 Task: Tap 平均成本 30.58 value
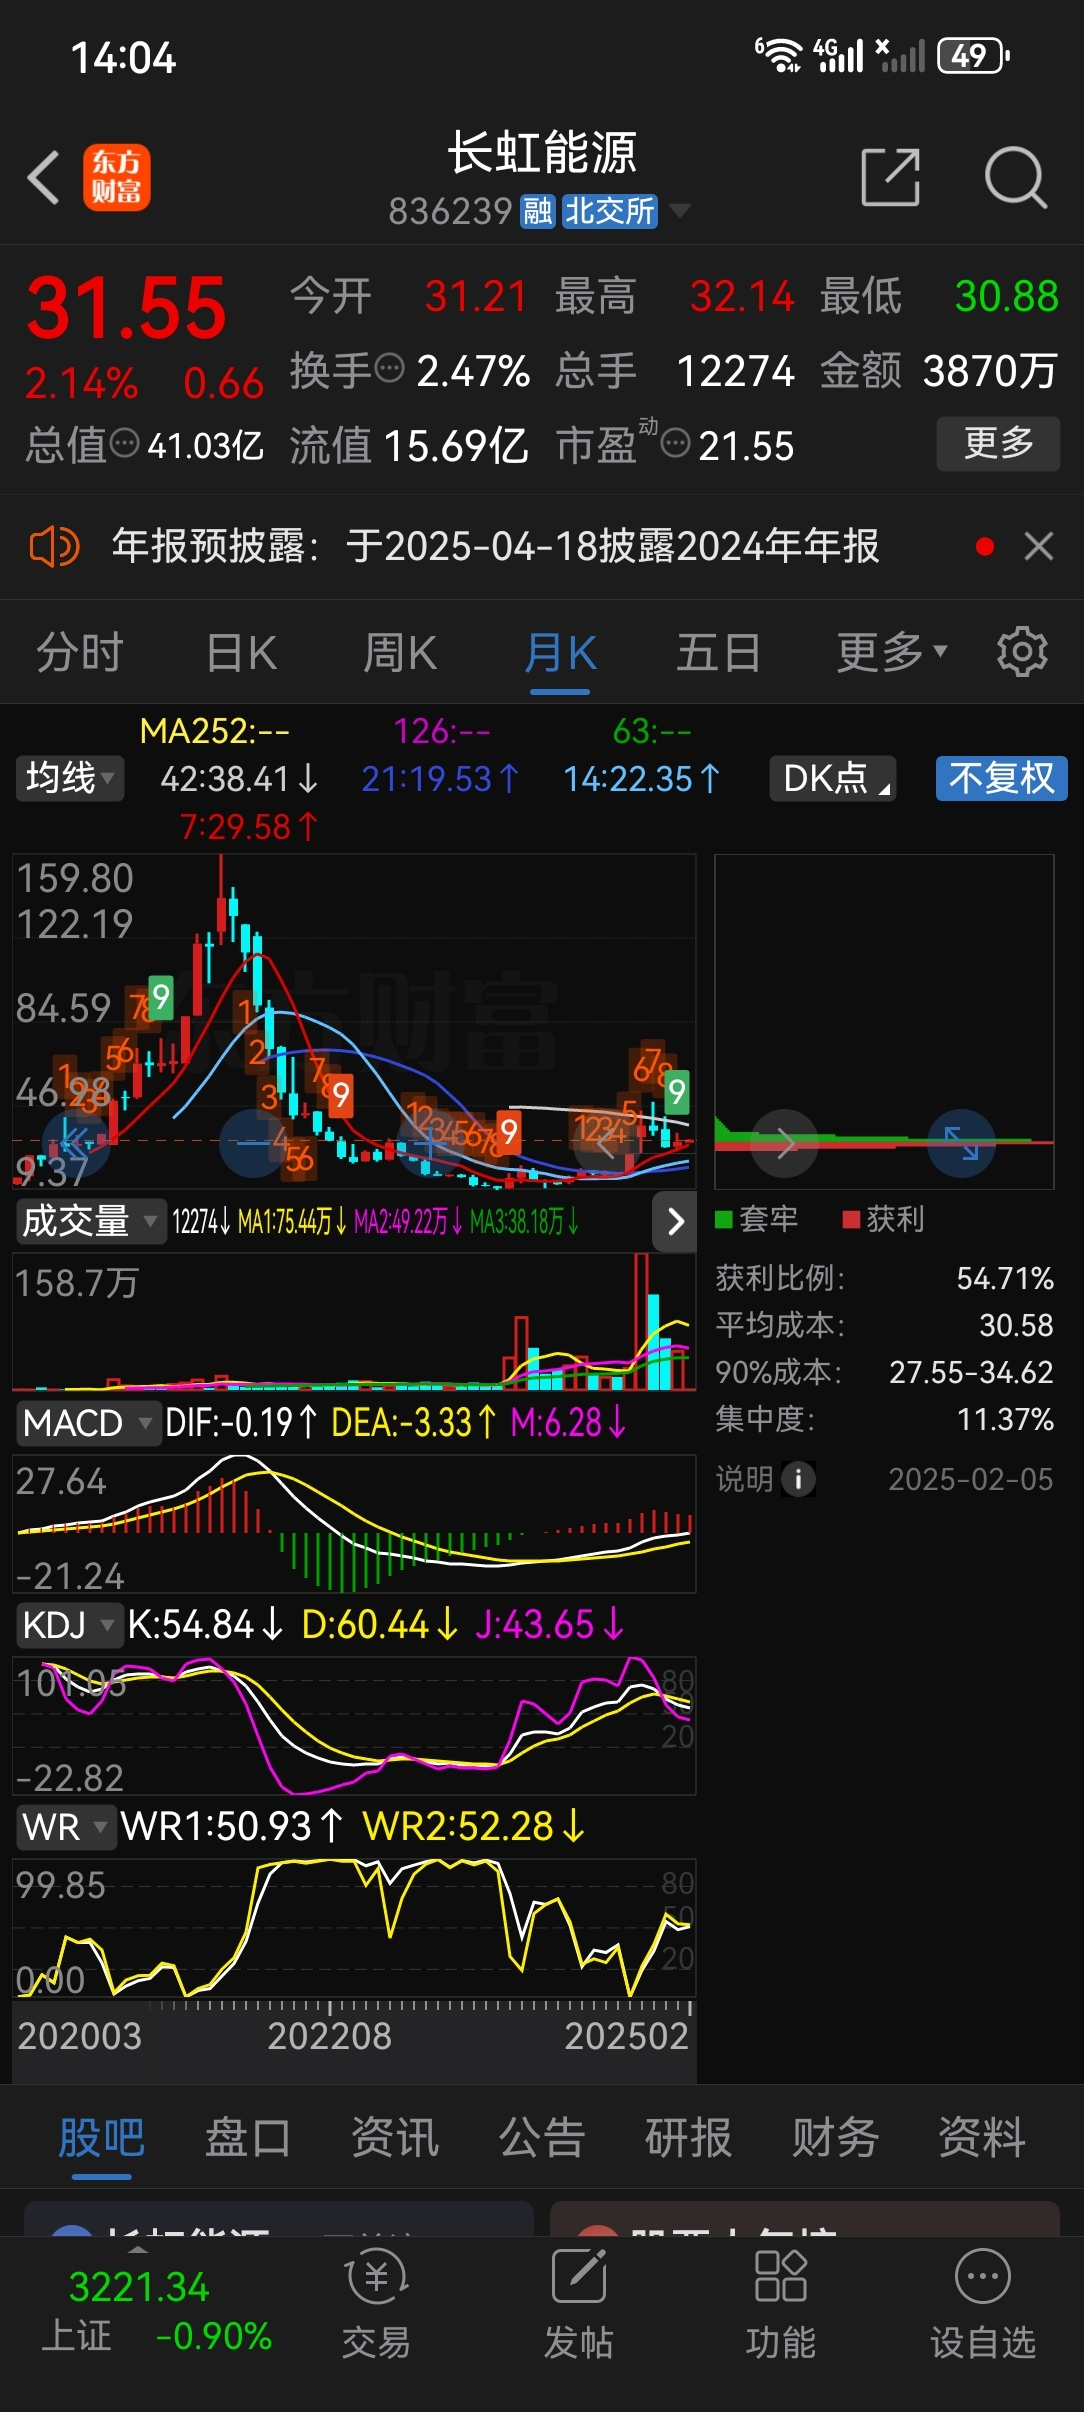1016,1325
